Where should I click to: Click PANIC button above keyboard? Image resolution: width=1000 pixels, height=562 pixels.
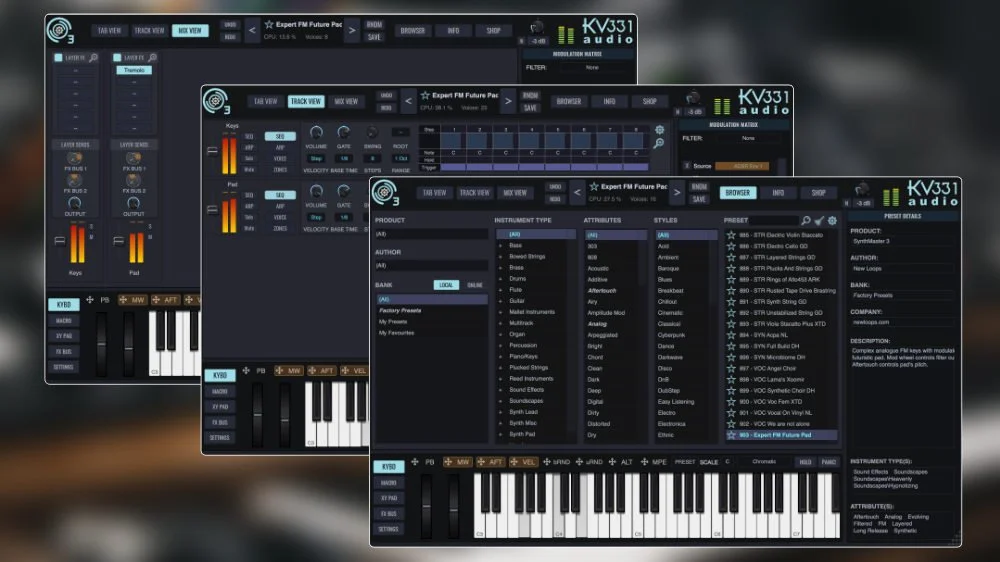828,462
